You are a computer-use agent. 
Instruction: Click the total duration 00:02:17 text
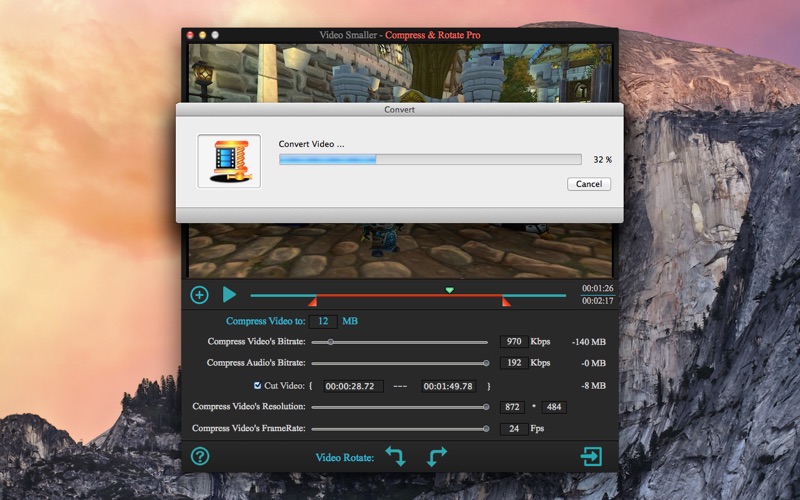[x=597, y=301]
